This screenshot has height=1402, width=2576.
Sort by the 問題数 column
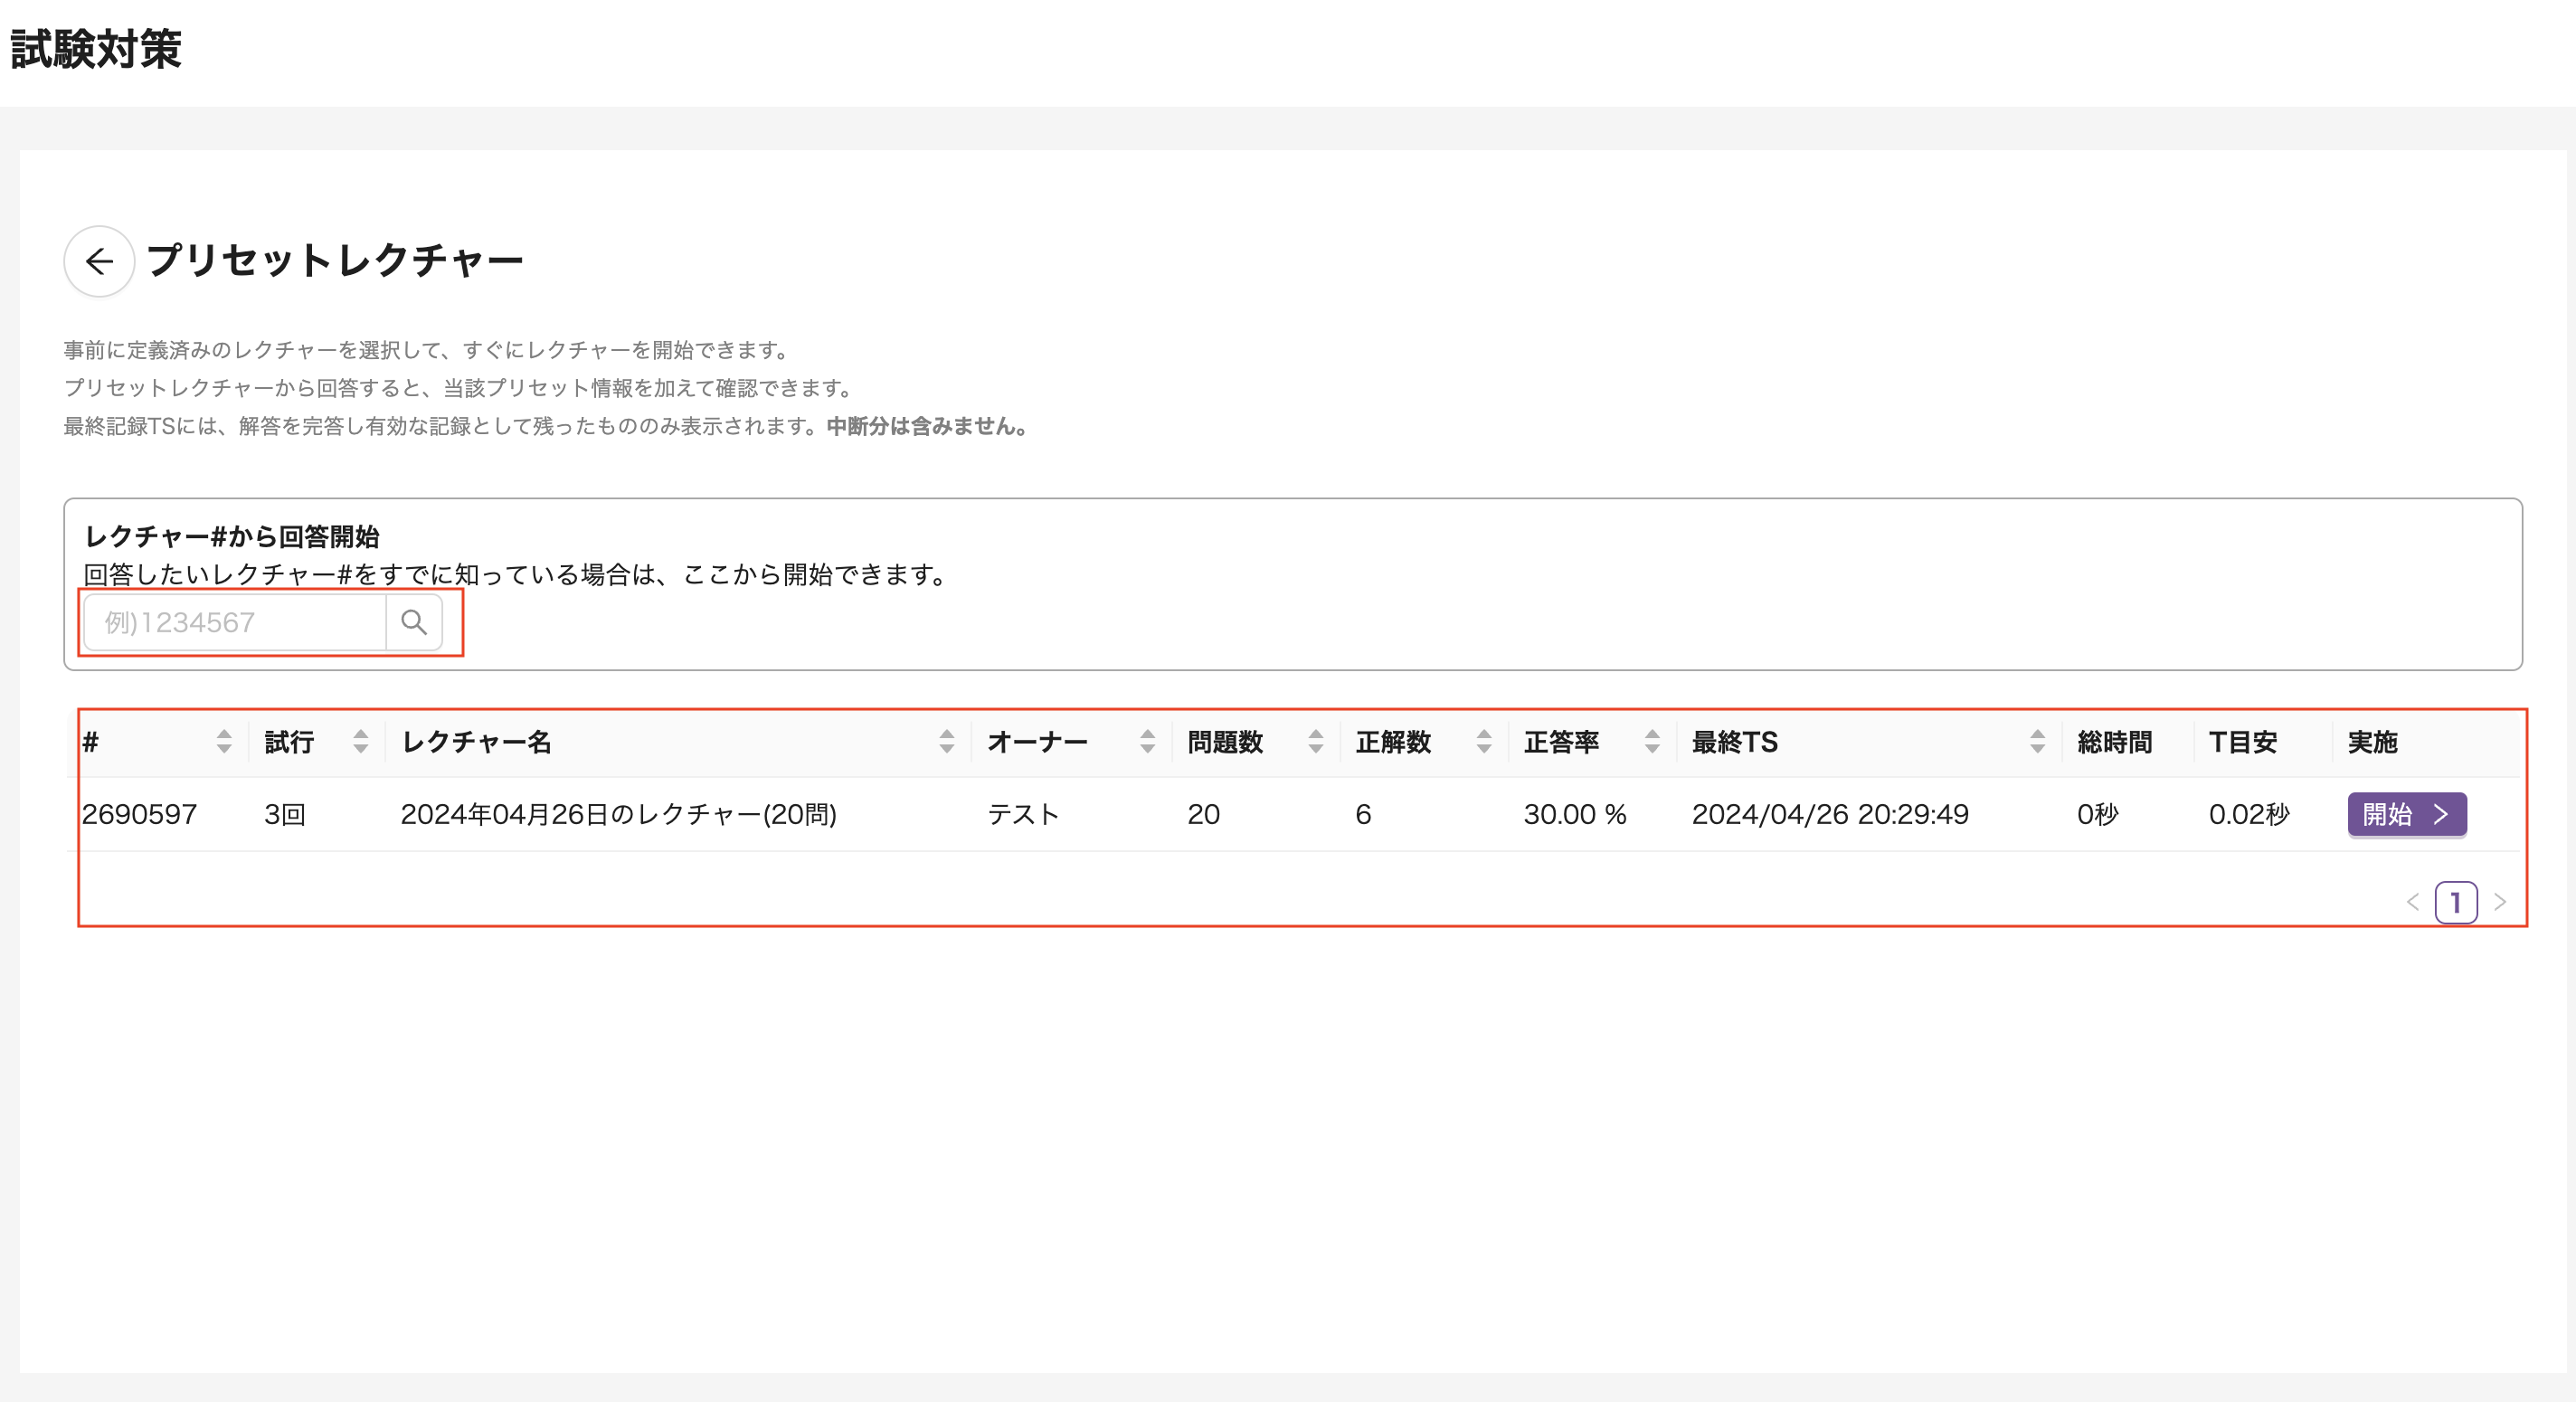click(1315, 742)
